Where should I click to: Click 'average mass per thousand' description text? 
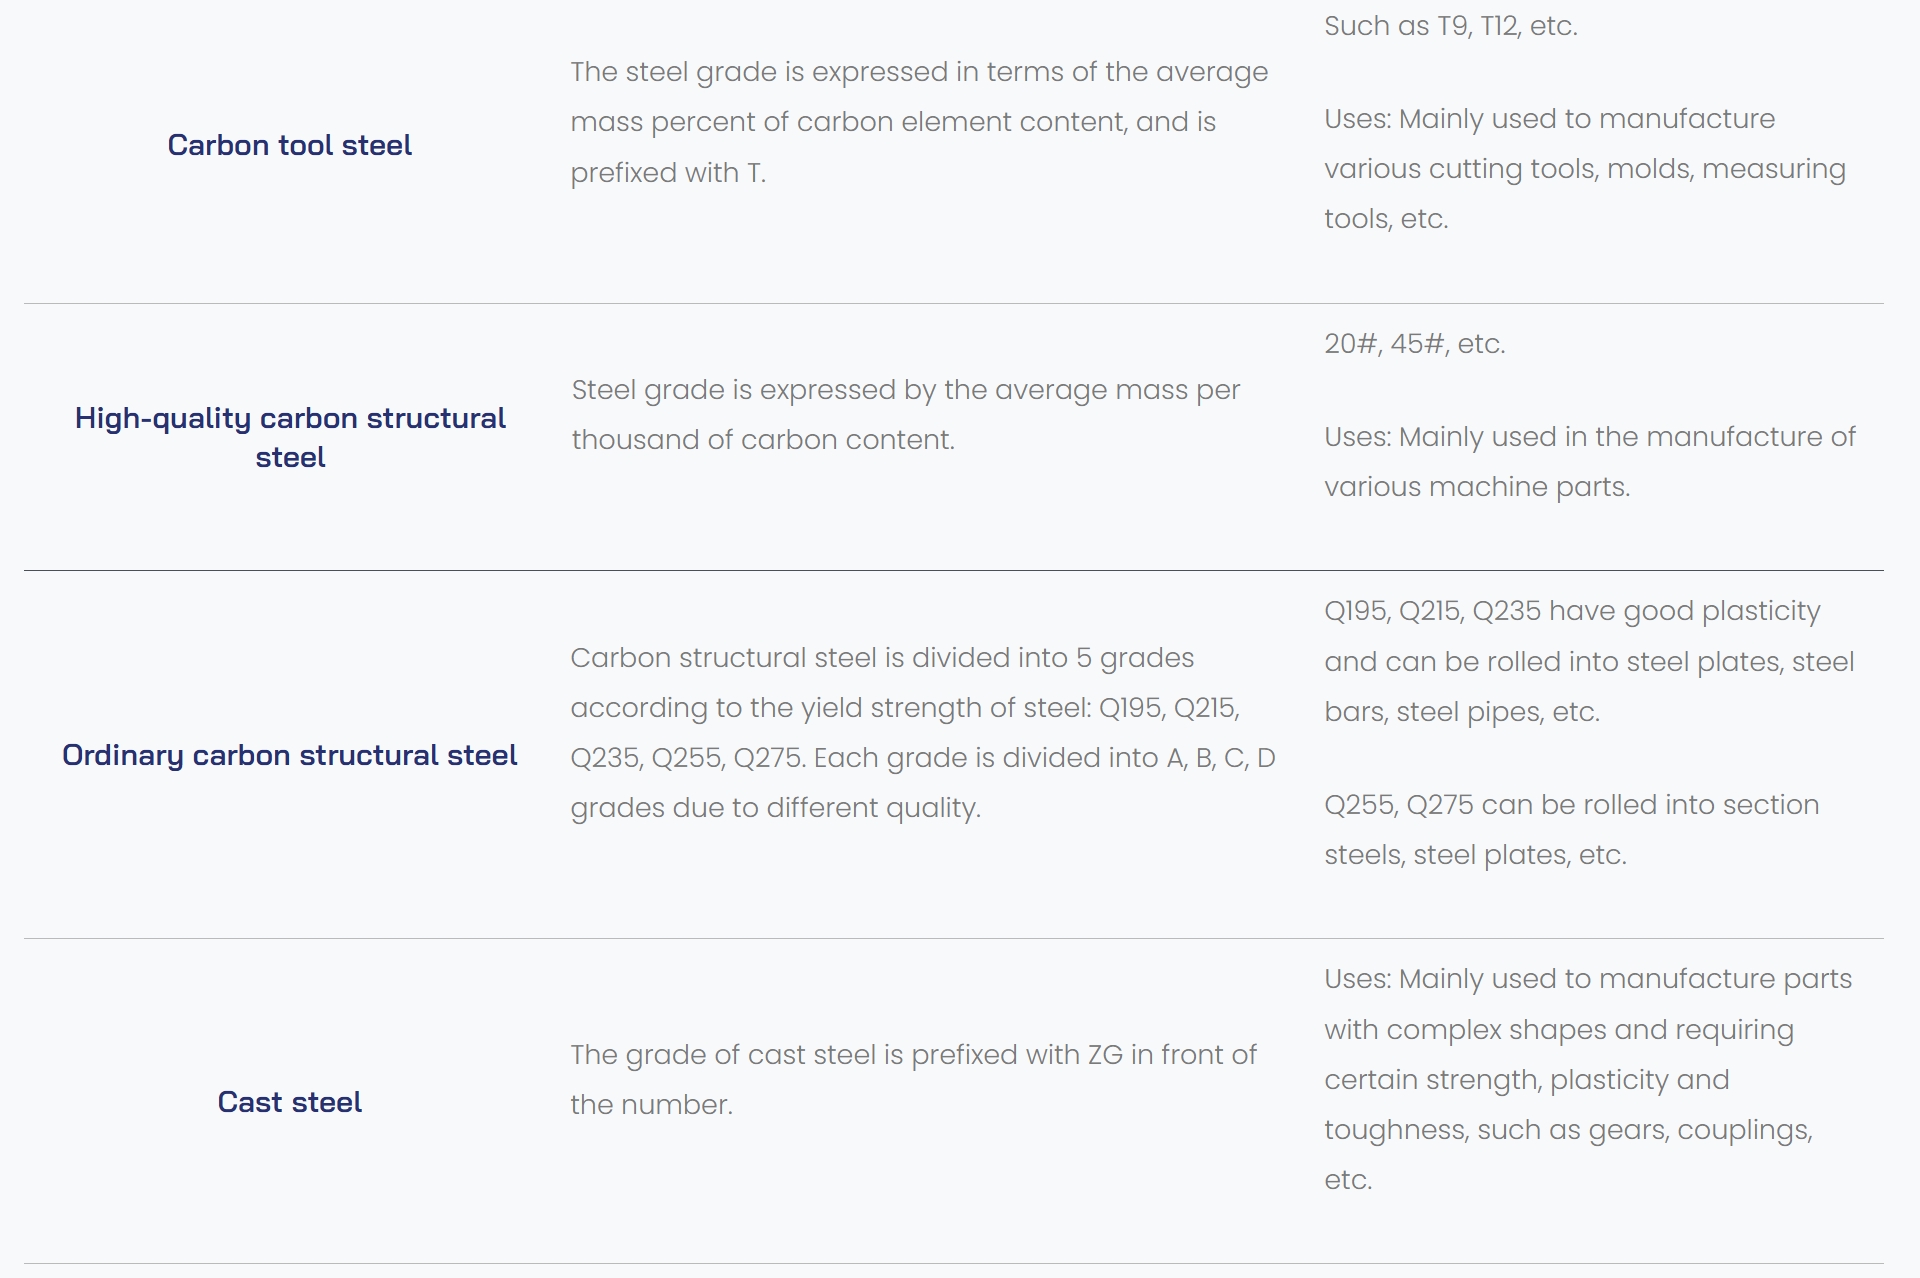click(x=906, y=414)
